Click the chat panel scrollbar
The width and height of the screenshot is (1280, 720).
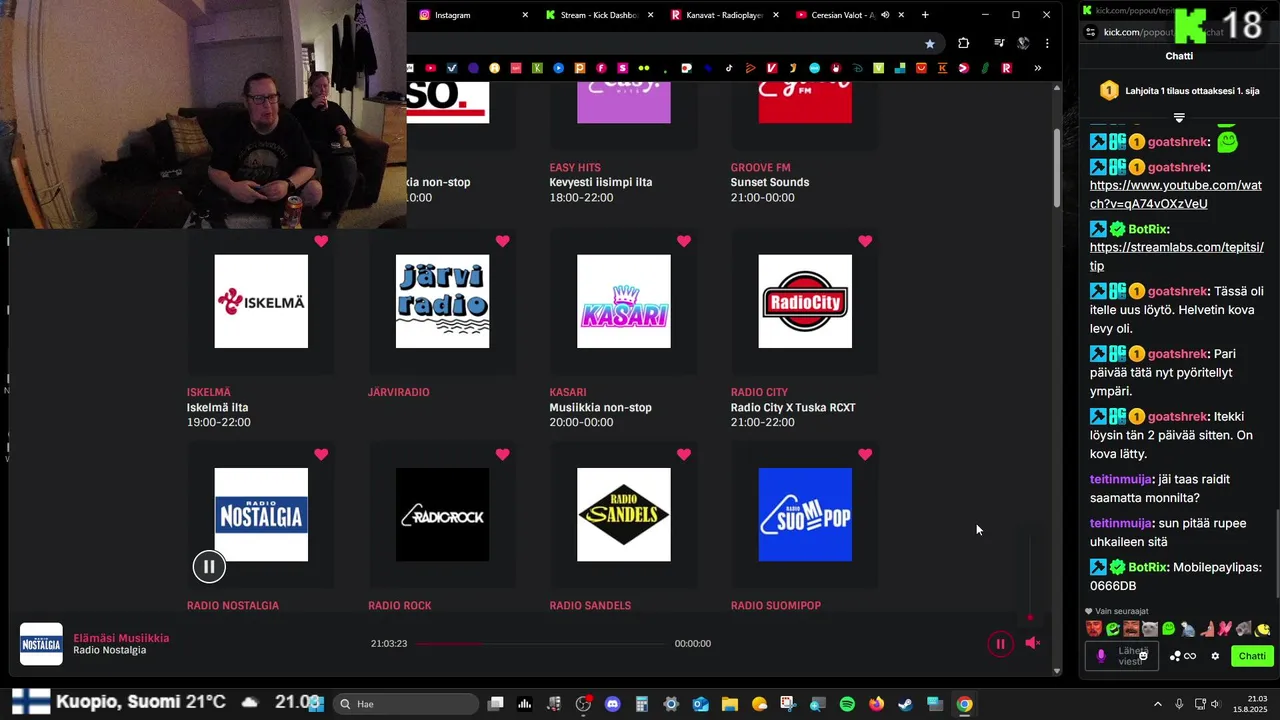click(x=1276, y=555)
